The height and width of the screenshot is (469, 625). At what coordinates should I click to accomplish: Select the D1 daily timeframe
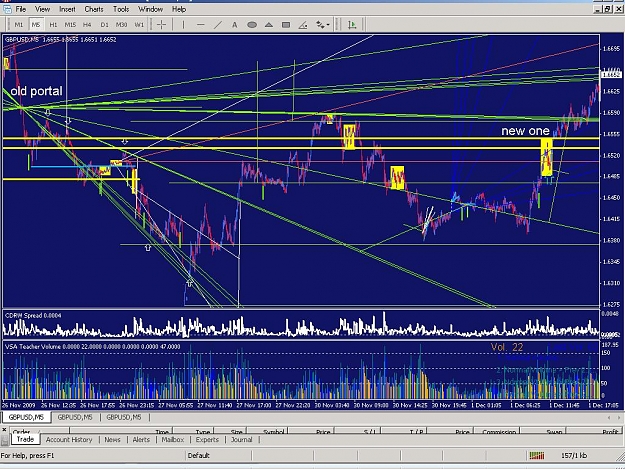(x=104, y=25)
